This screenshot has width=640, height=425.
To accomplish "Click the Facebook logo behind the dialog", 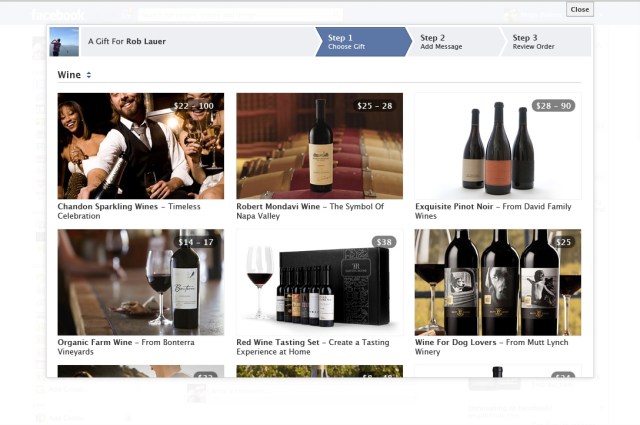I will (58, 15).
